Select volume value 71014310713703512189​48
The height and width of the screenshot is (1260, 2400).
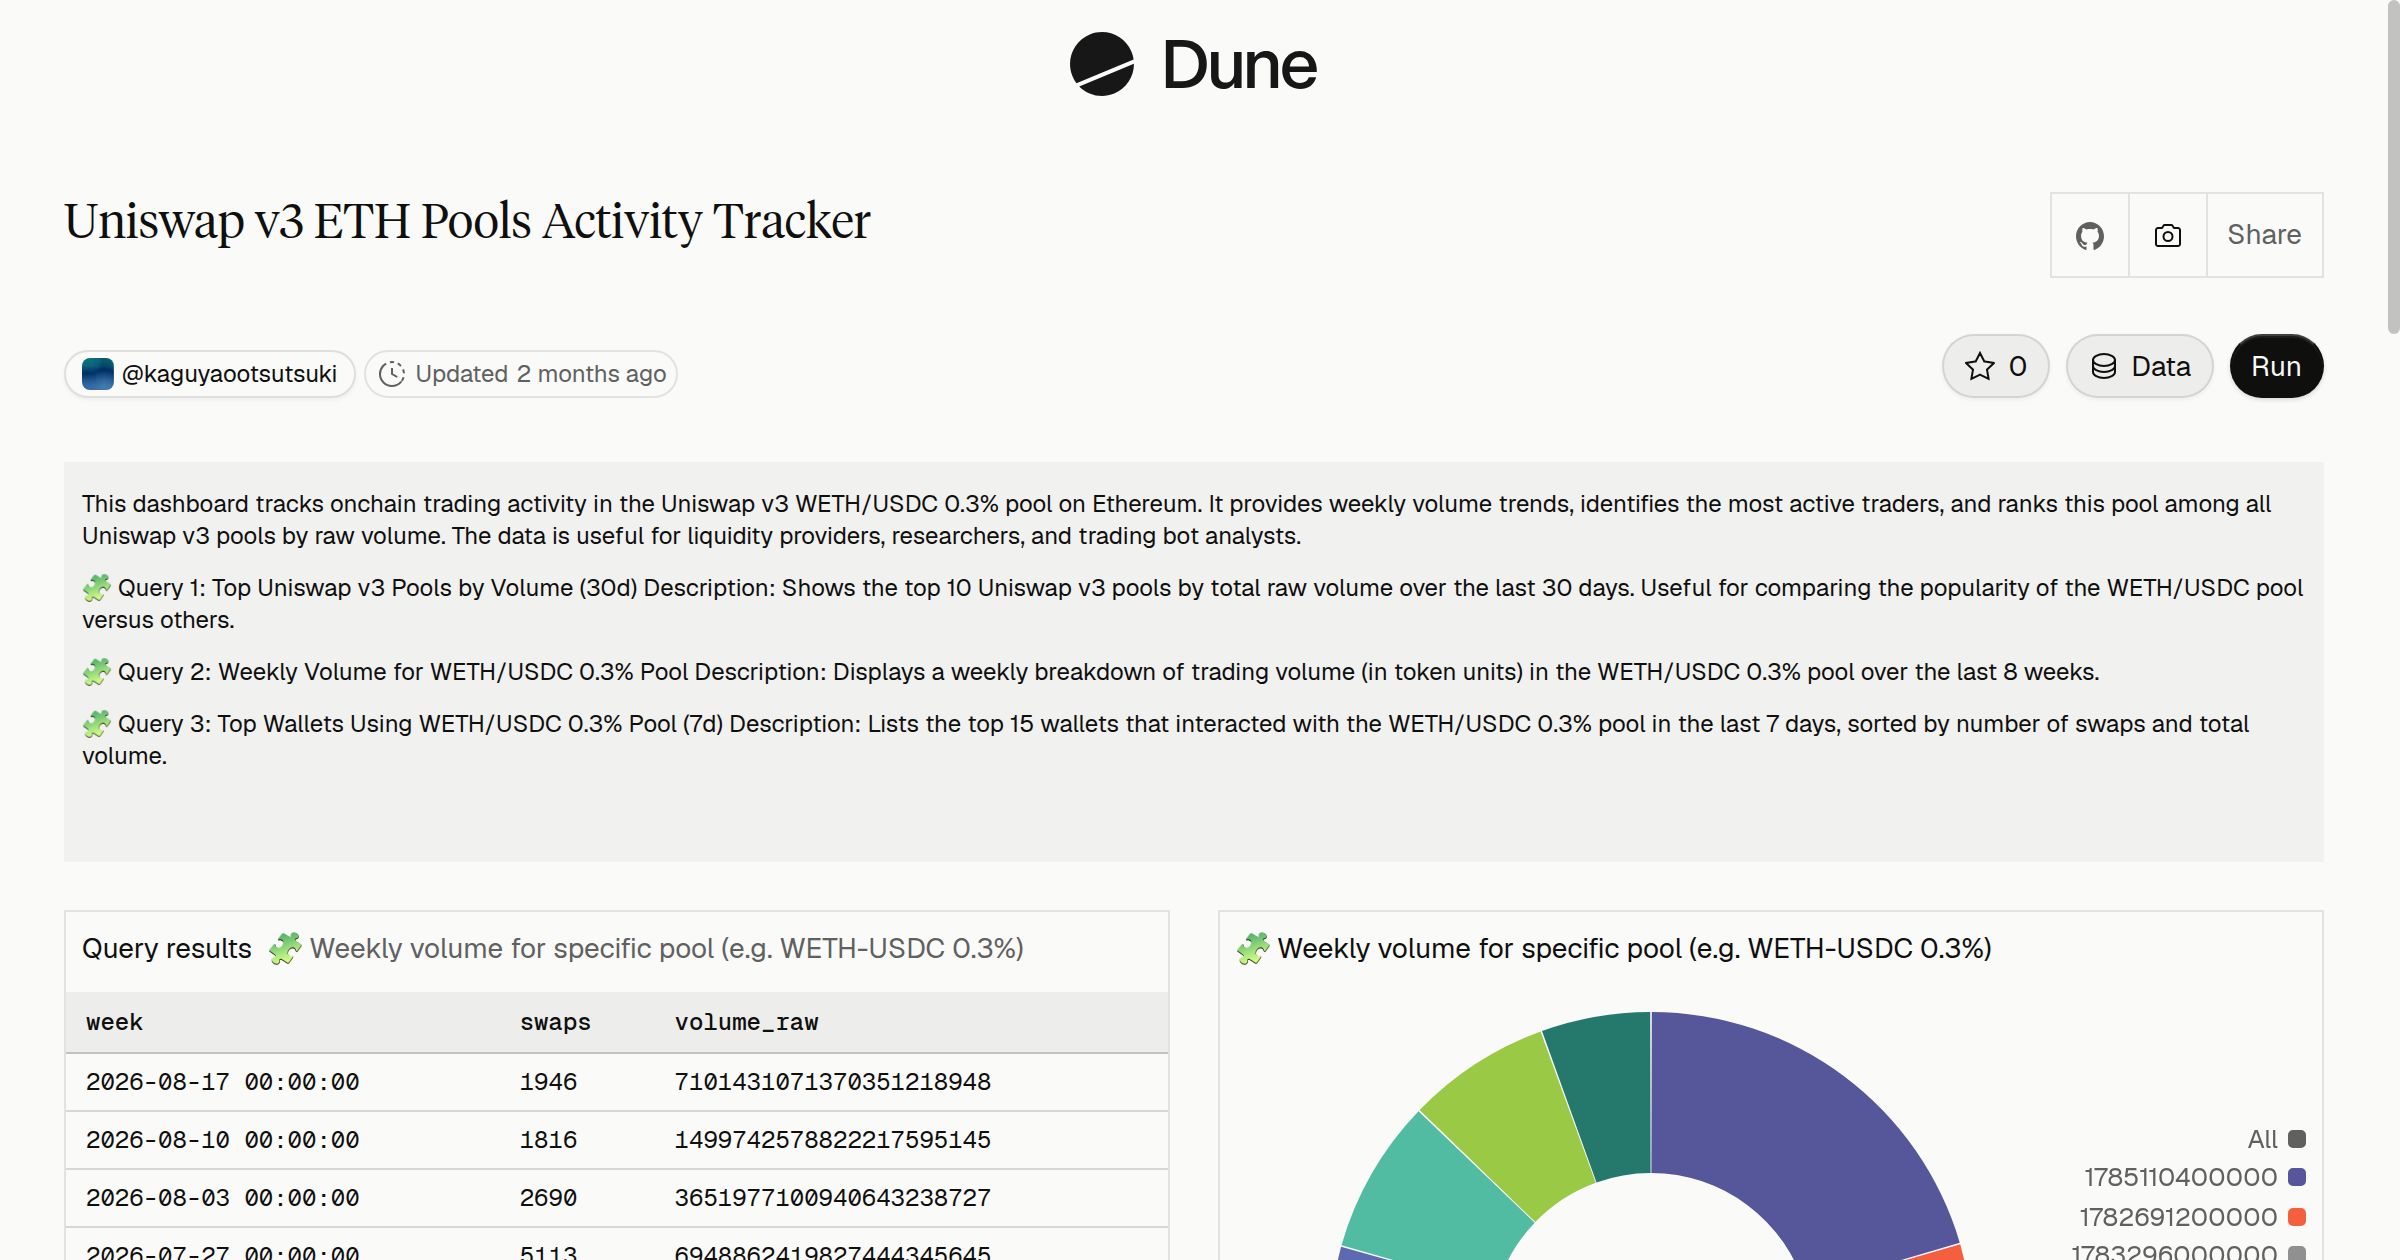pyautogui.click(x=832, y=1082)
